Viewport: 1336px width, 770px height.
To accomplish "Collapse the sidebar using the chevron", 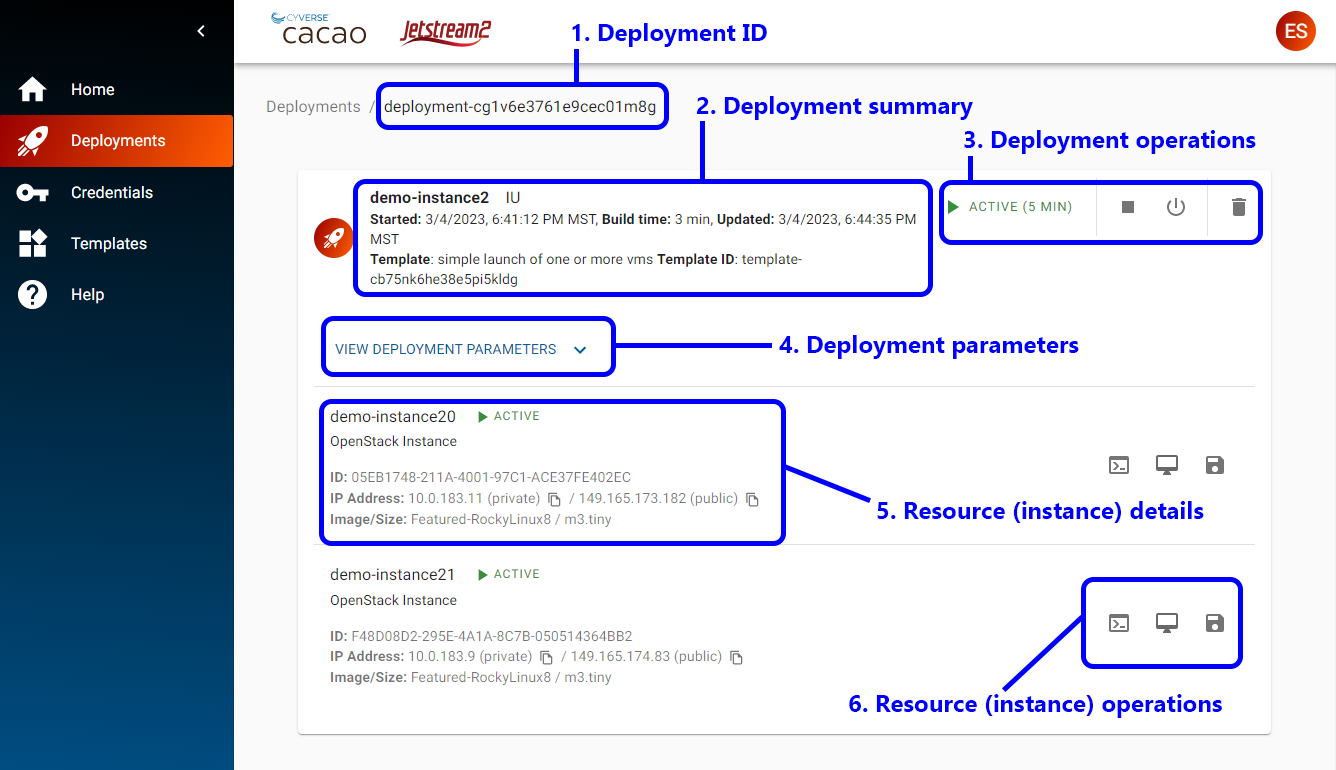I will tap(200, 31).
